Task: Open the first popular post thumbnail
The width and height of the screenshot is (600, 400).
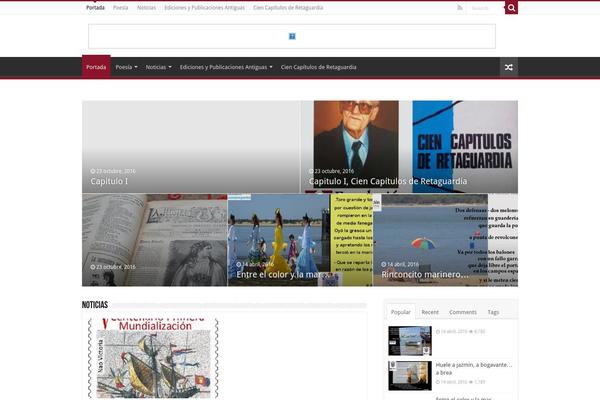Action: [x=410, y=341]
